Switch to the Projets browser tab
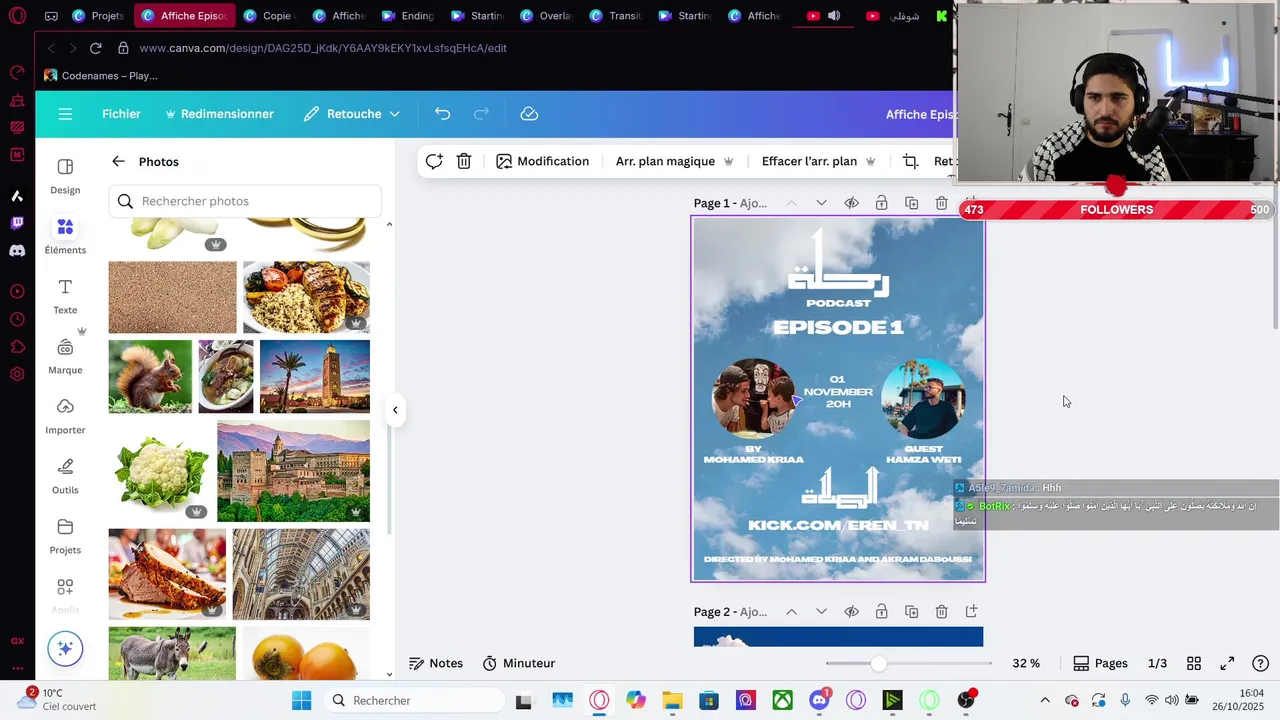This screenshot has height=720, width=1280. 98,16
